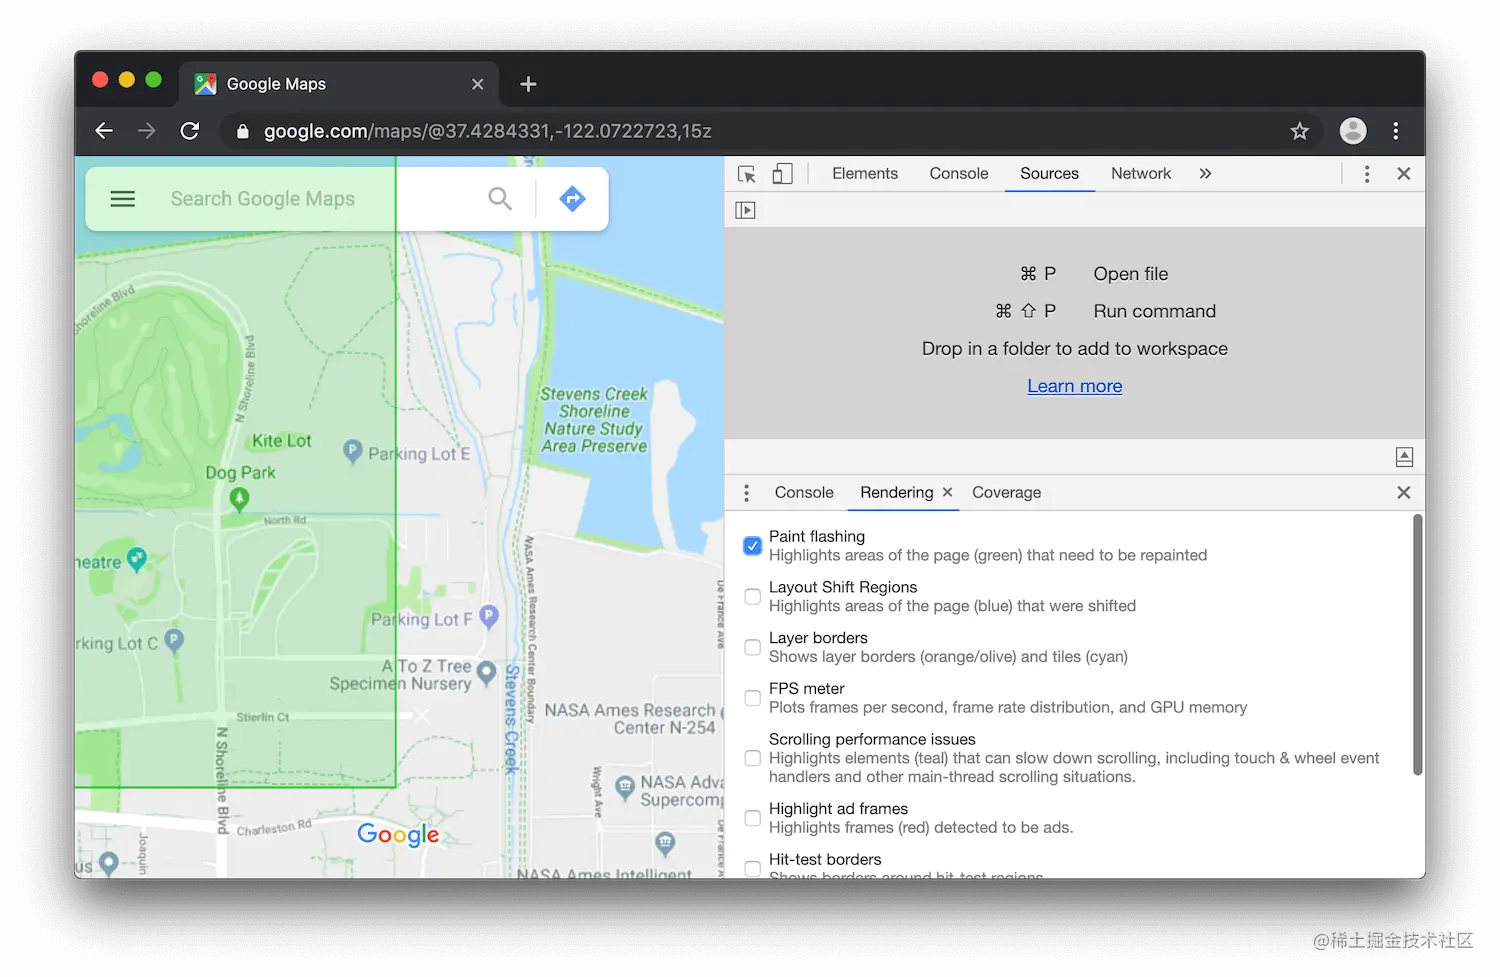1500x977 pixels.
Task: Check the Highlight ad frames option
Action: pos(753,818)
